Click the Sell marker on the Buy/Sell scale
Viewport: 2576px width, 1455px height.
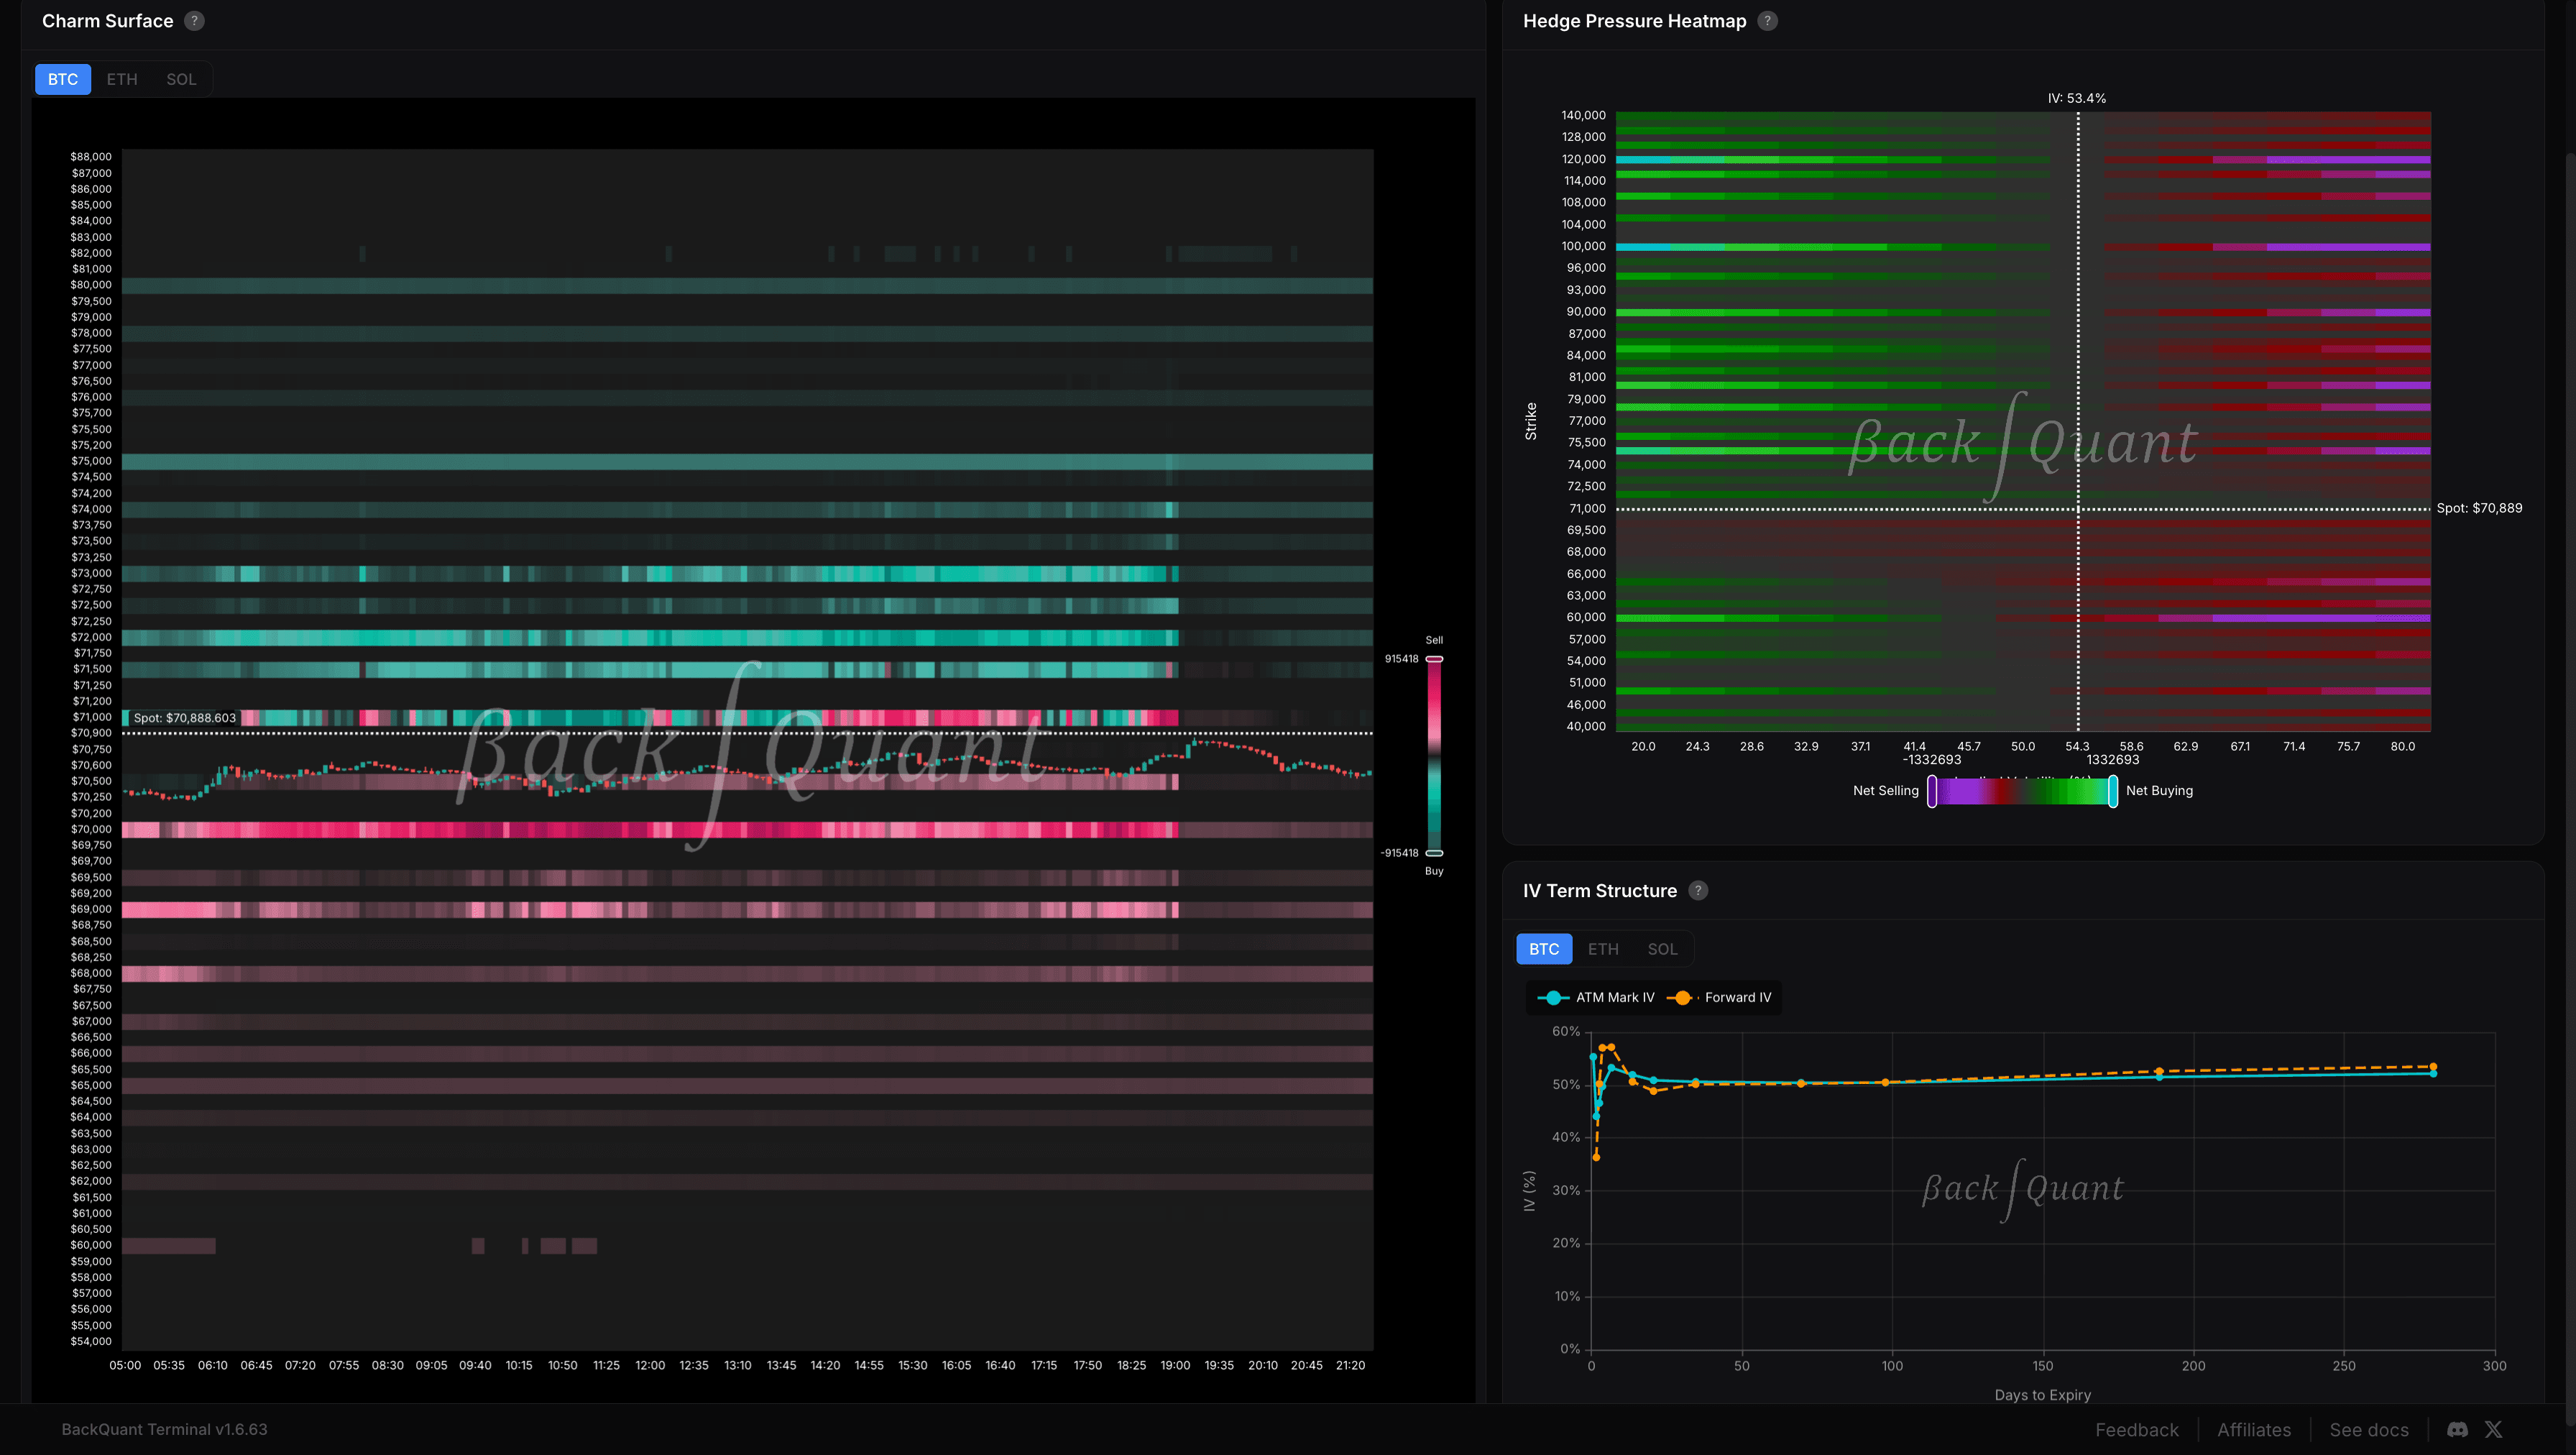click(1434, 658)
